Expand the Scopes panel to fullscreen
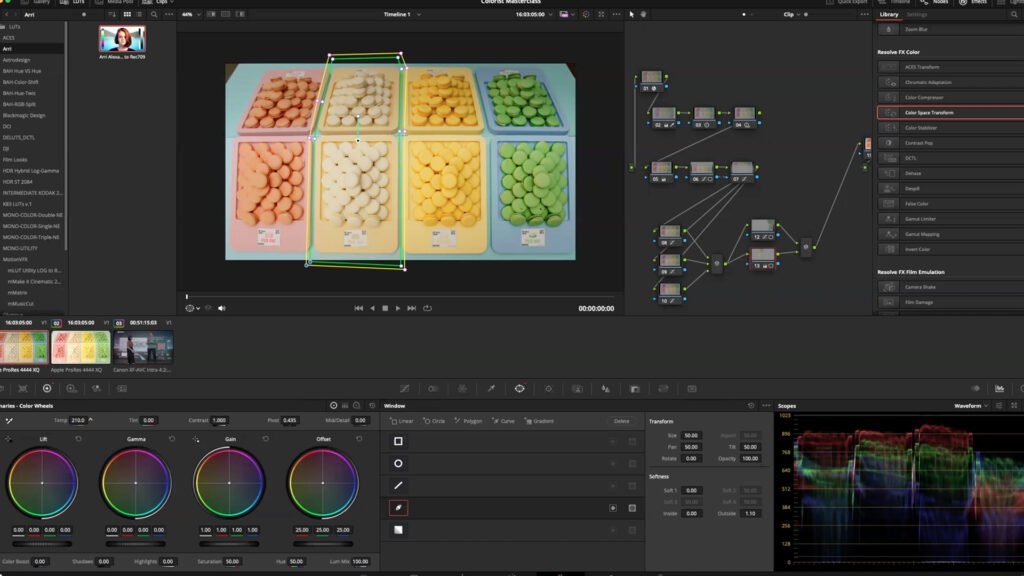This screenshot has width=1024, height=576. pyautogui.click(x=1014, y=406)
